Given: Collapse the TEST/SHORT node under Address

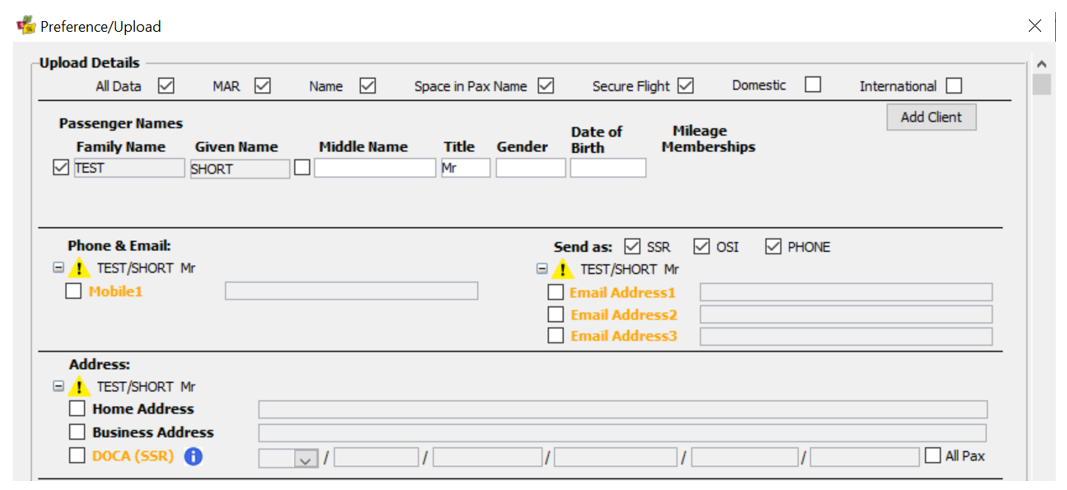Looking at the screenshot, I should pos(58,387).
